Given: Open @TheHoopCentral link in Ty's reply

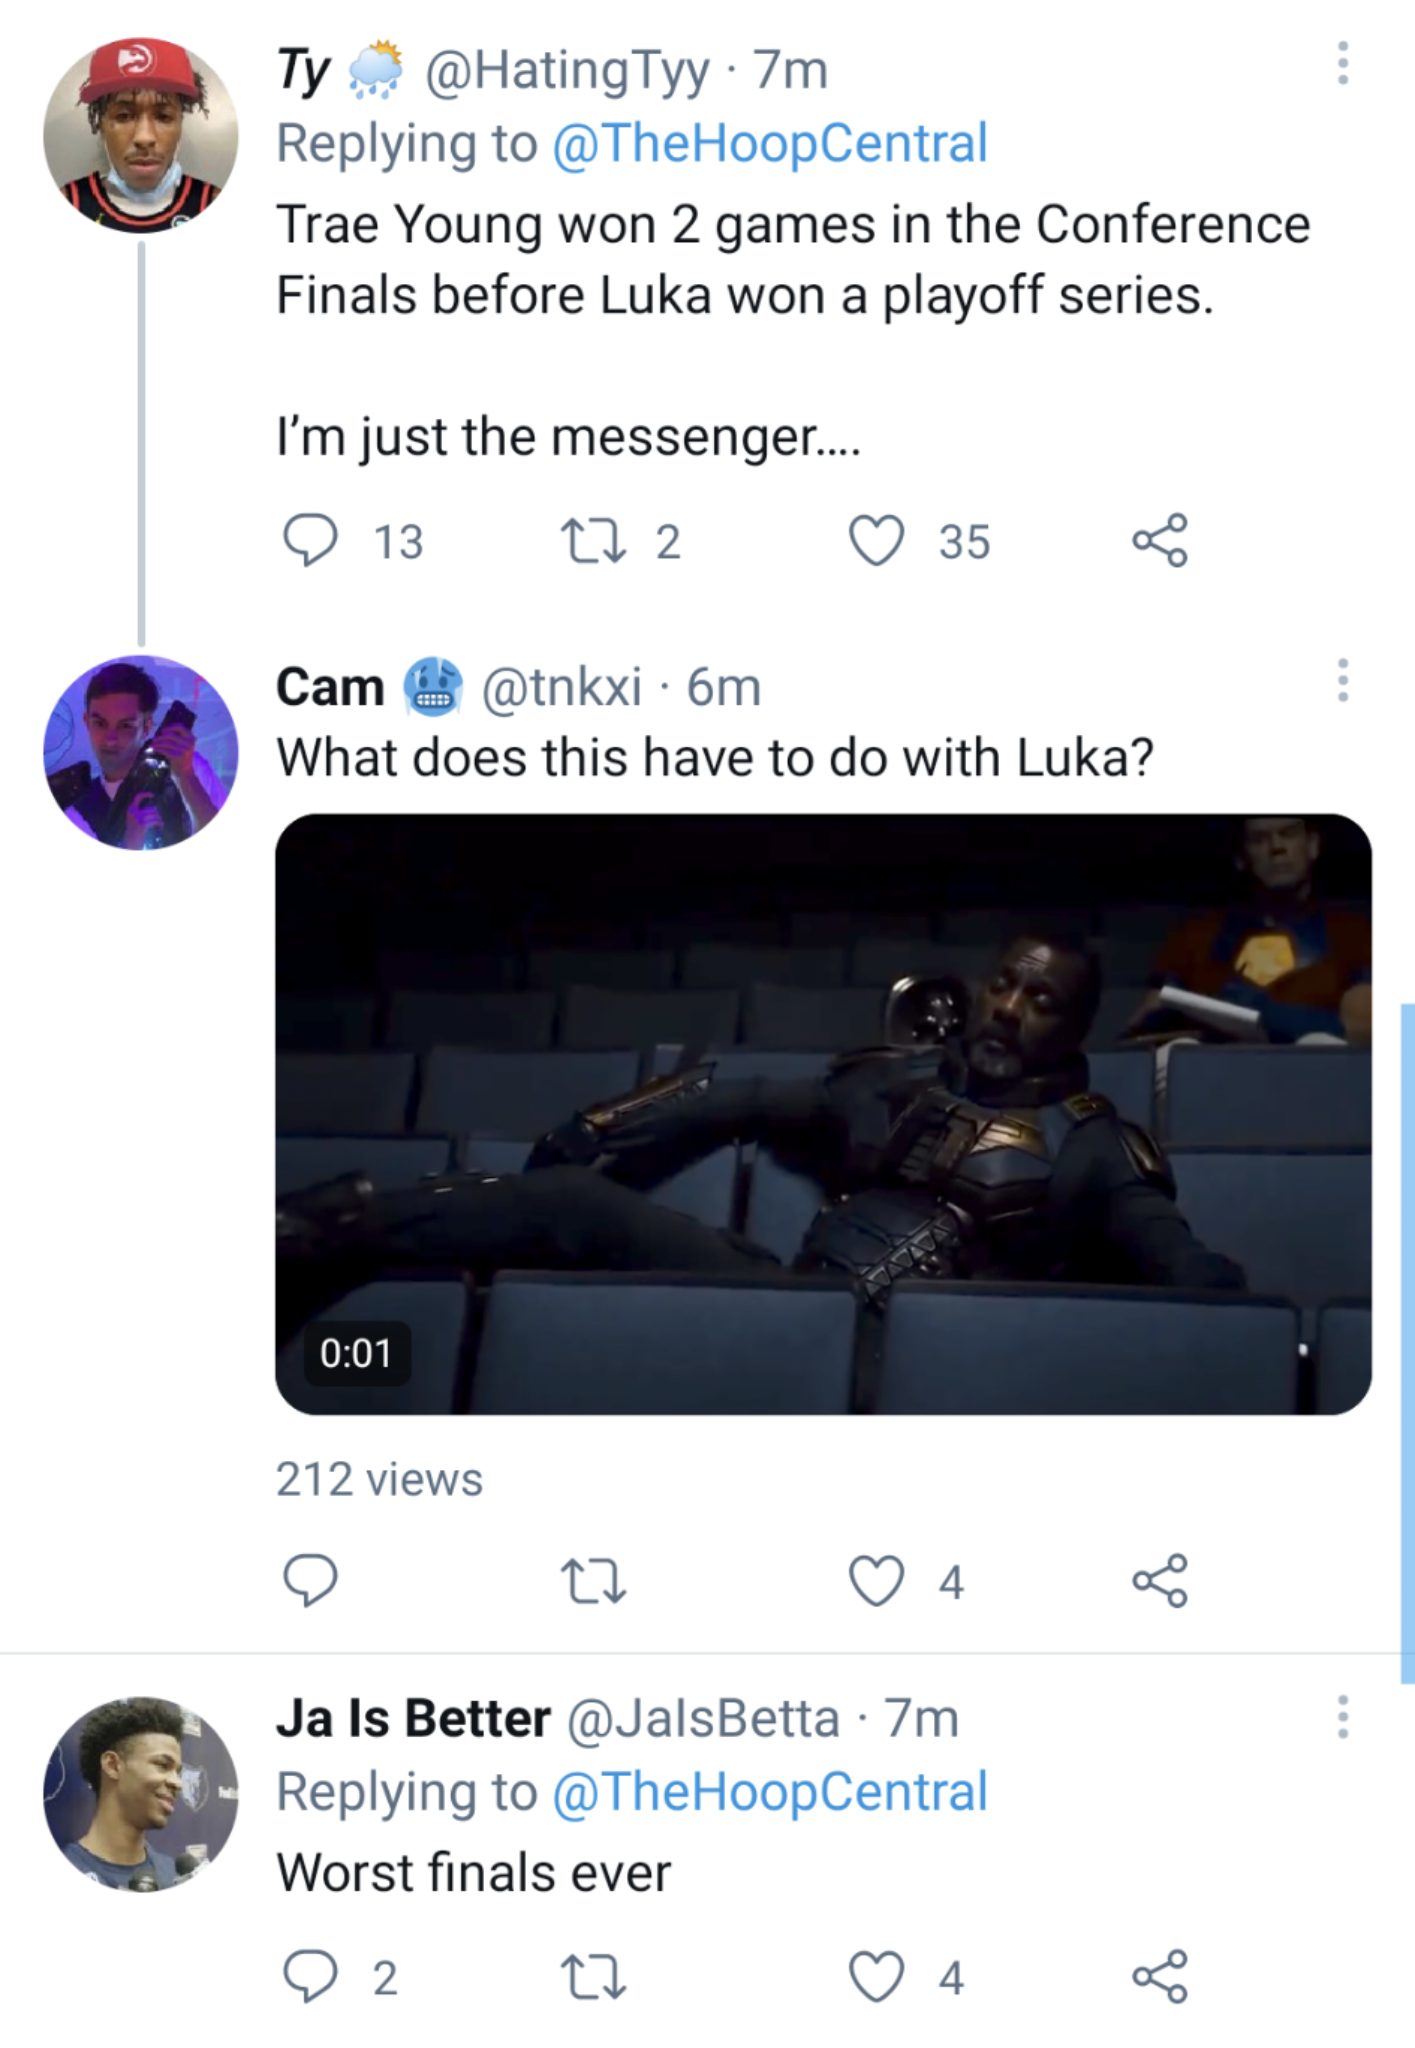Looking at the screenshot, I should pyautogui.click(x=770, y=143).
